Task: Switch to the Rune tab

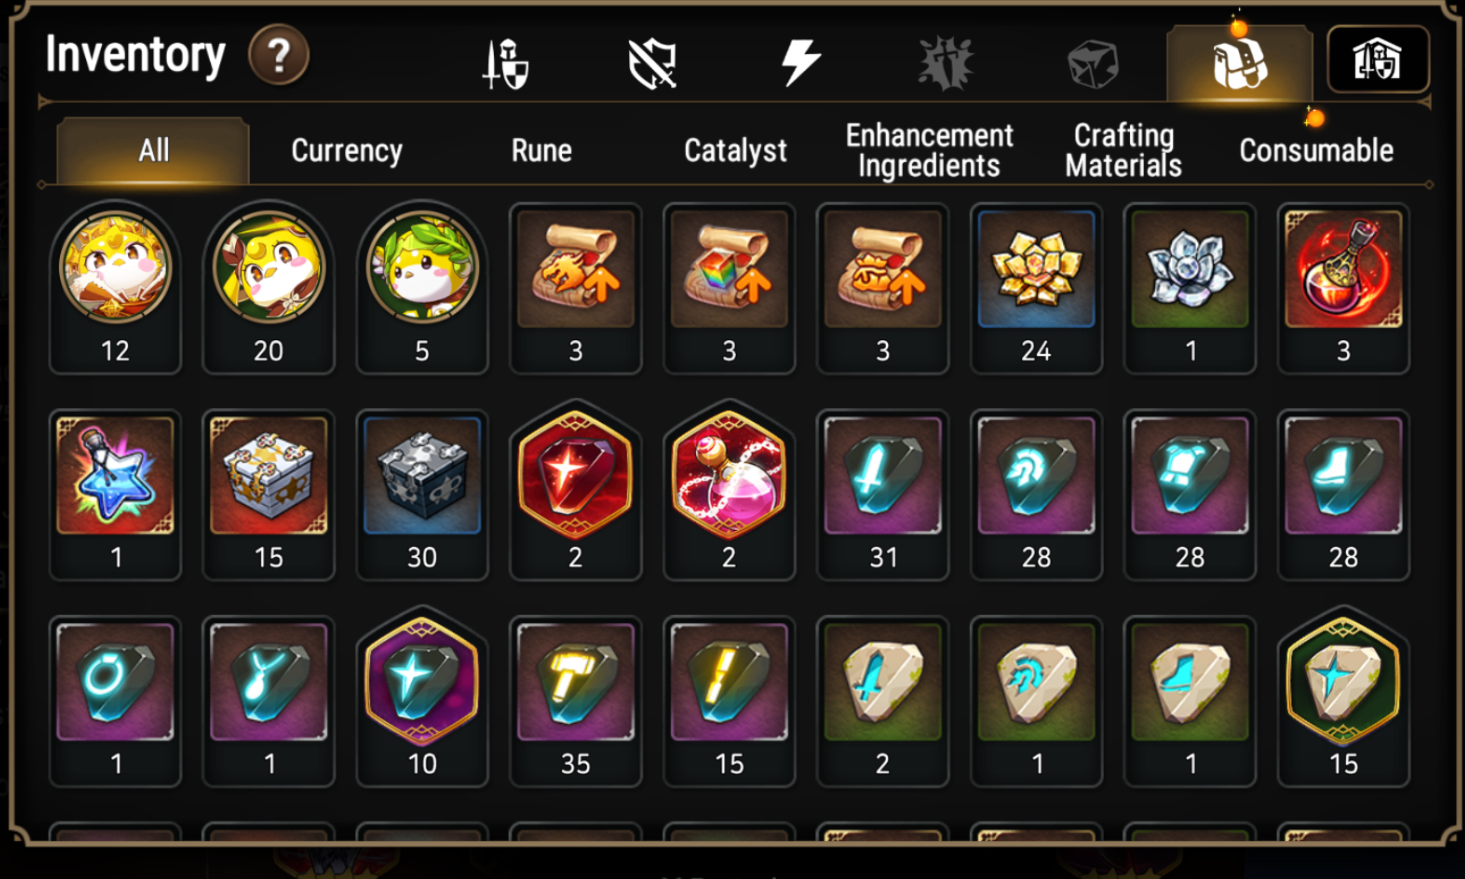Action: click(x=541, y=151)
